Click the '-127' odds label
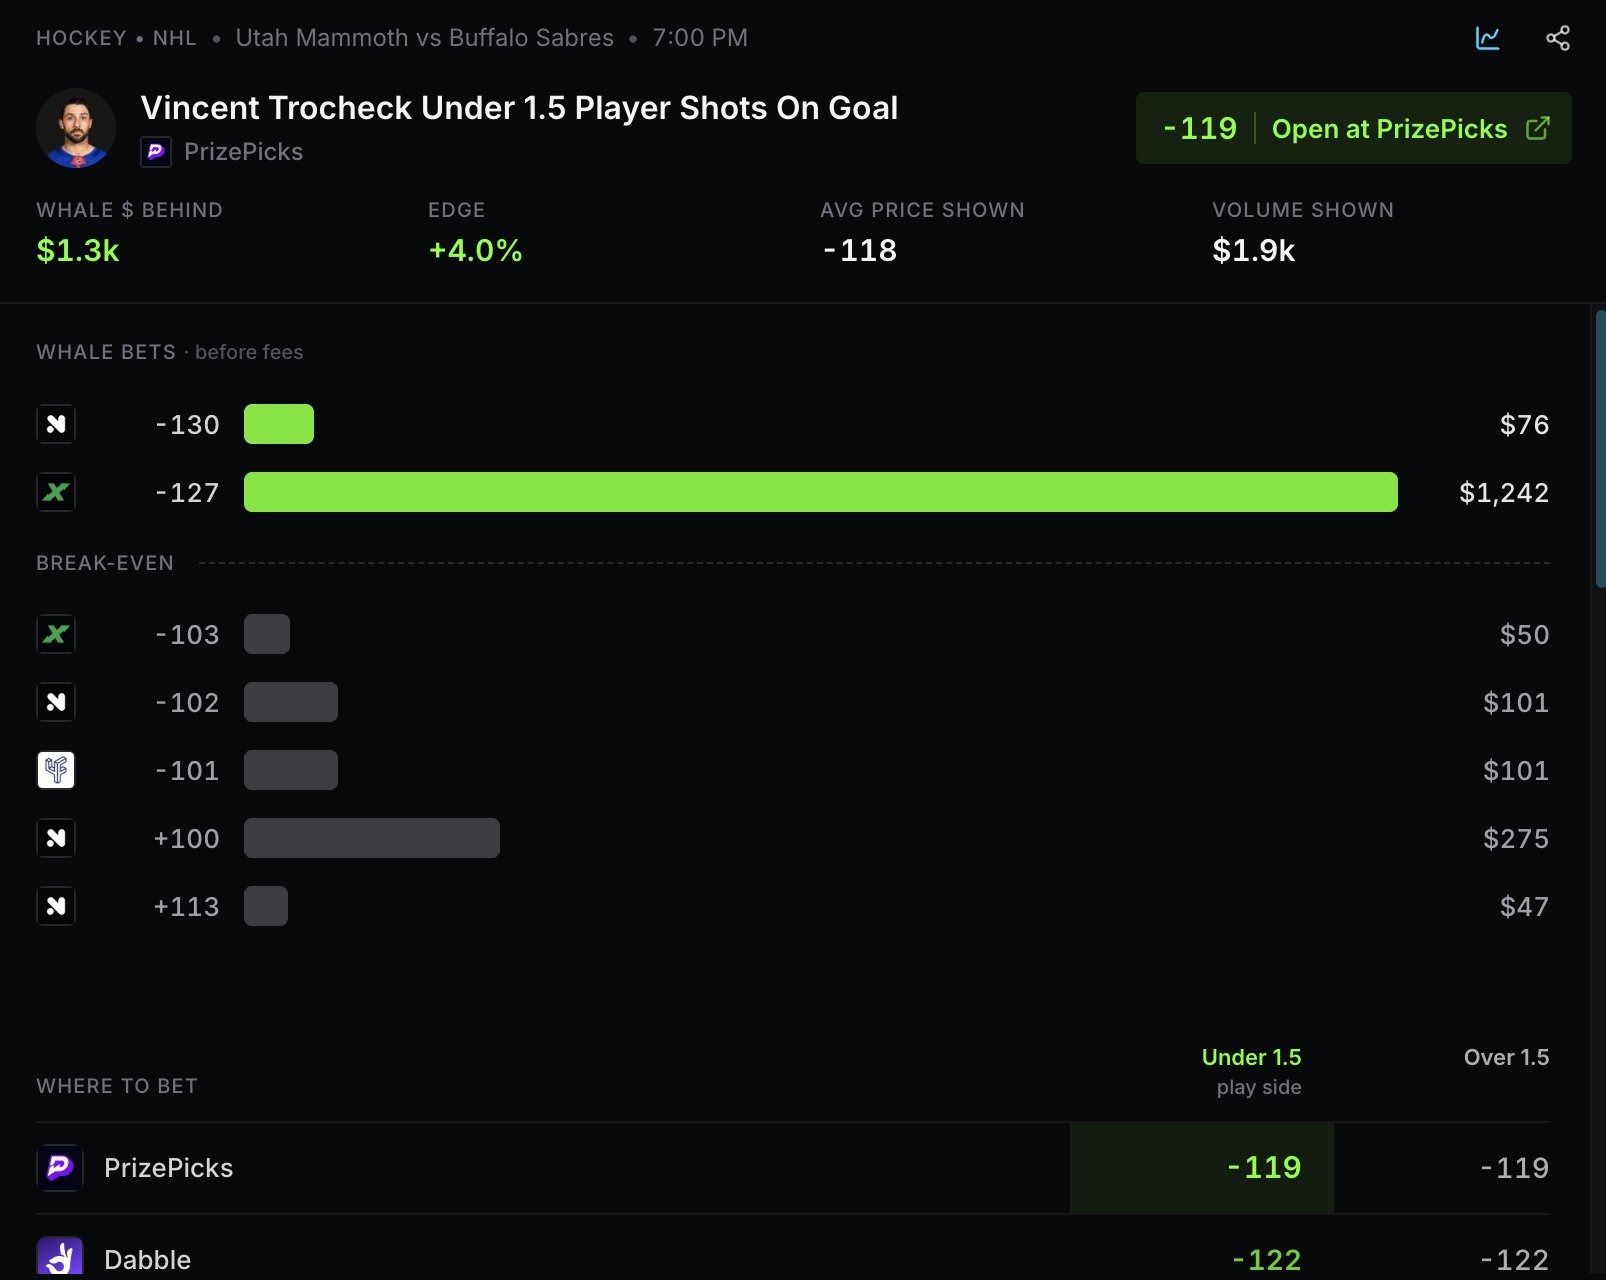This screenshot has height=1280, width=1606. tap(187, 492)
